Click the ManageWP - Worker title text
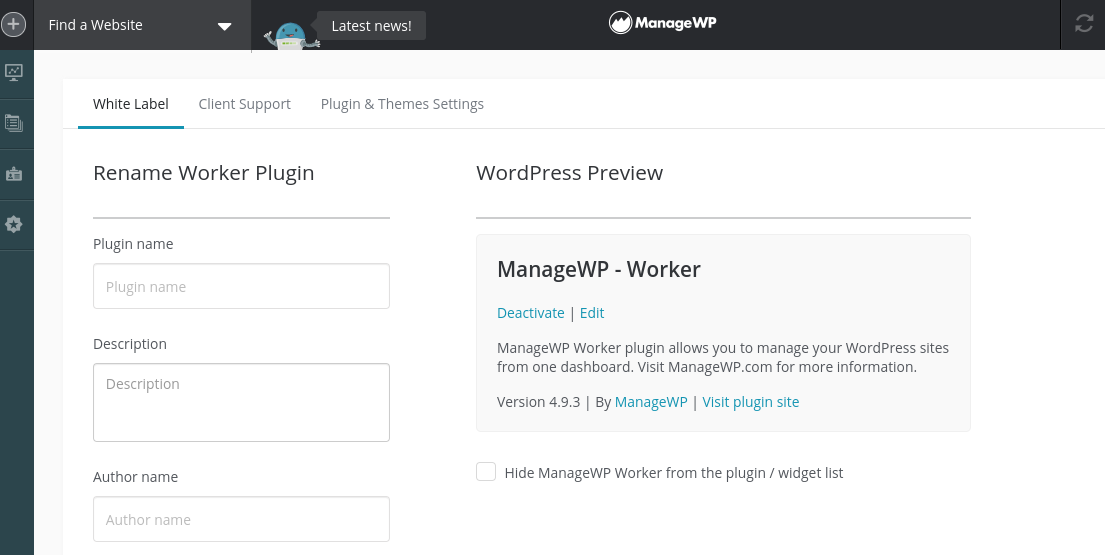Image resolution: width=1105 pixels, height=555 pixels. pos(599,269)
